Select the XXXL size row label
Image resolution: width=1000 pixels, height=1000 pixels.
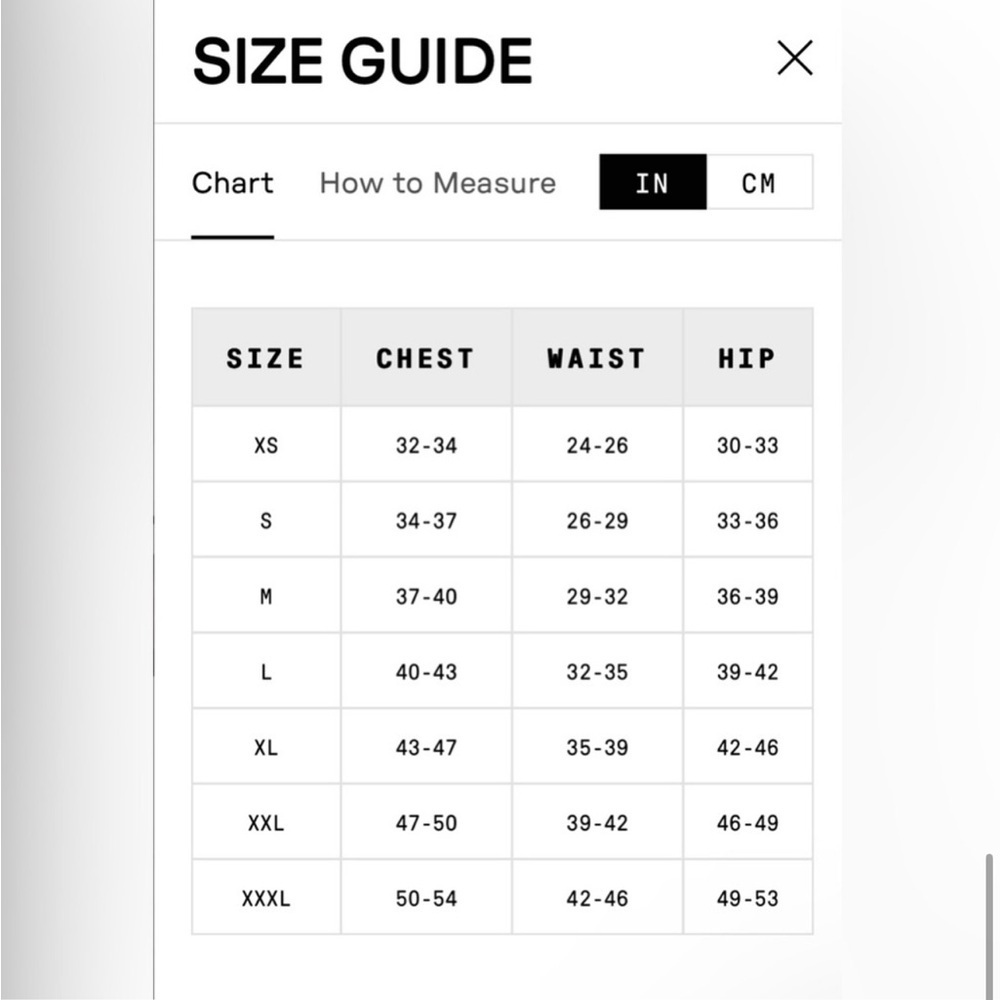(x=266, y=899)
